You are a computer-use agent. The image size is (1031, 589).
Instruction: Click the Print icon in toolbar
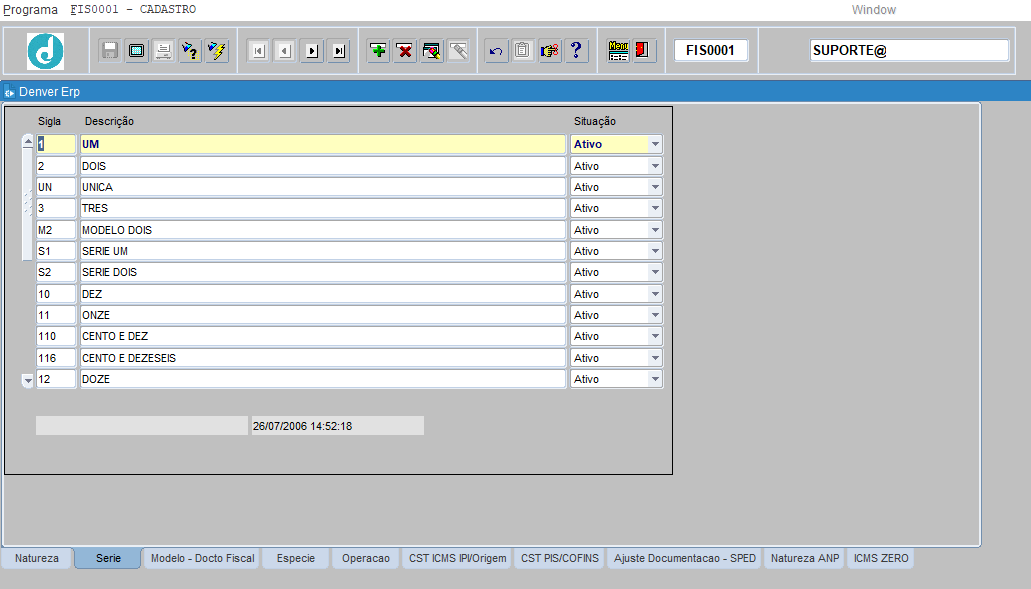pos(163,51)
